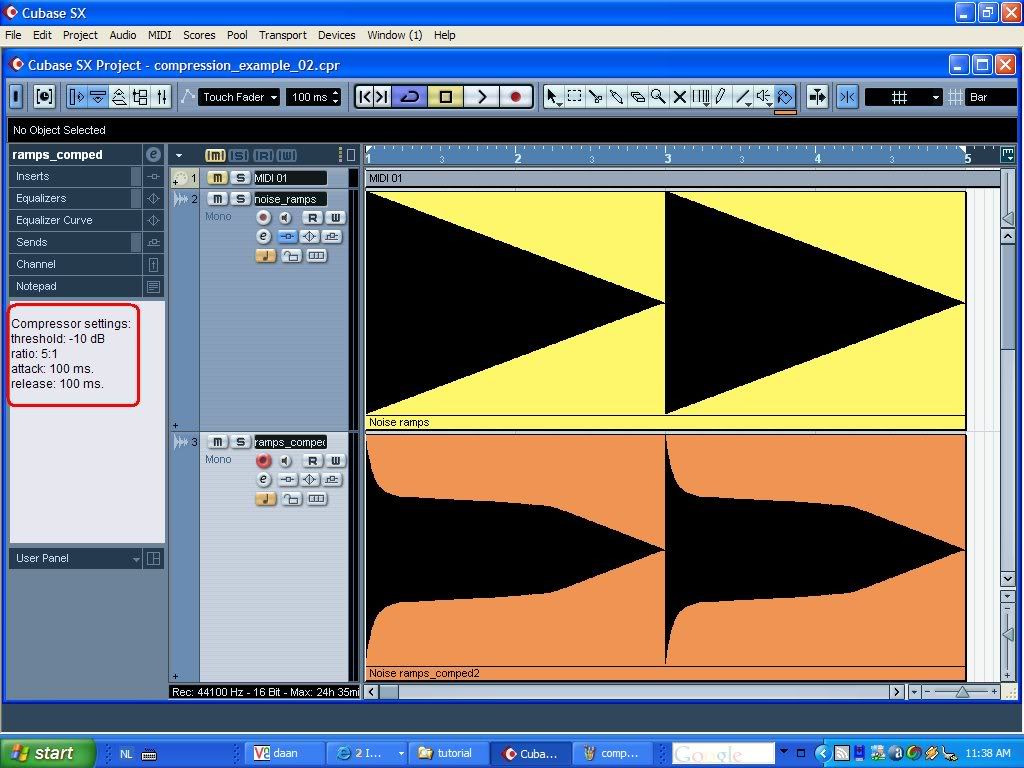1024x768 pixels.
Task: Open the Bar grid type dropdown
Action: (991, 97)
